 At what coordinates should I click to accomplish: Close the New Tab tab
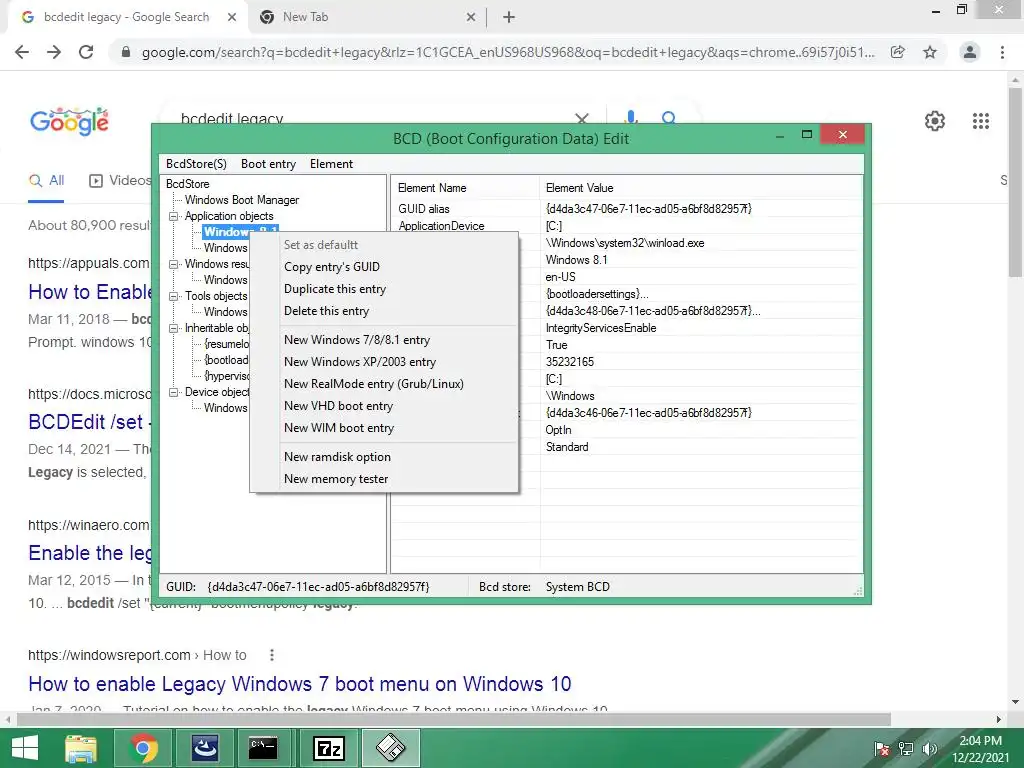pyautogui.click(x=471, y=18)
